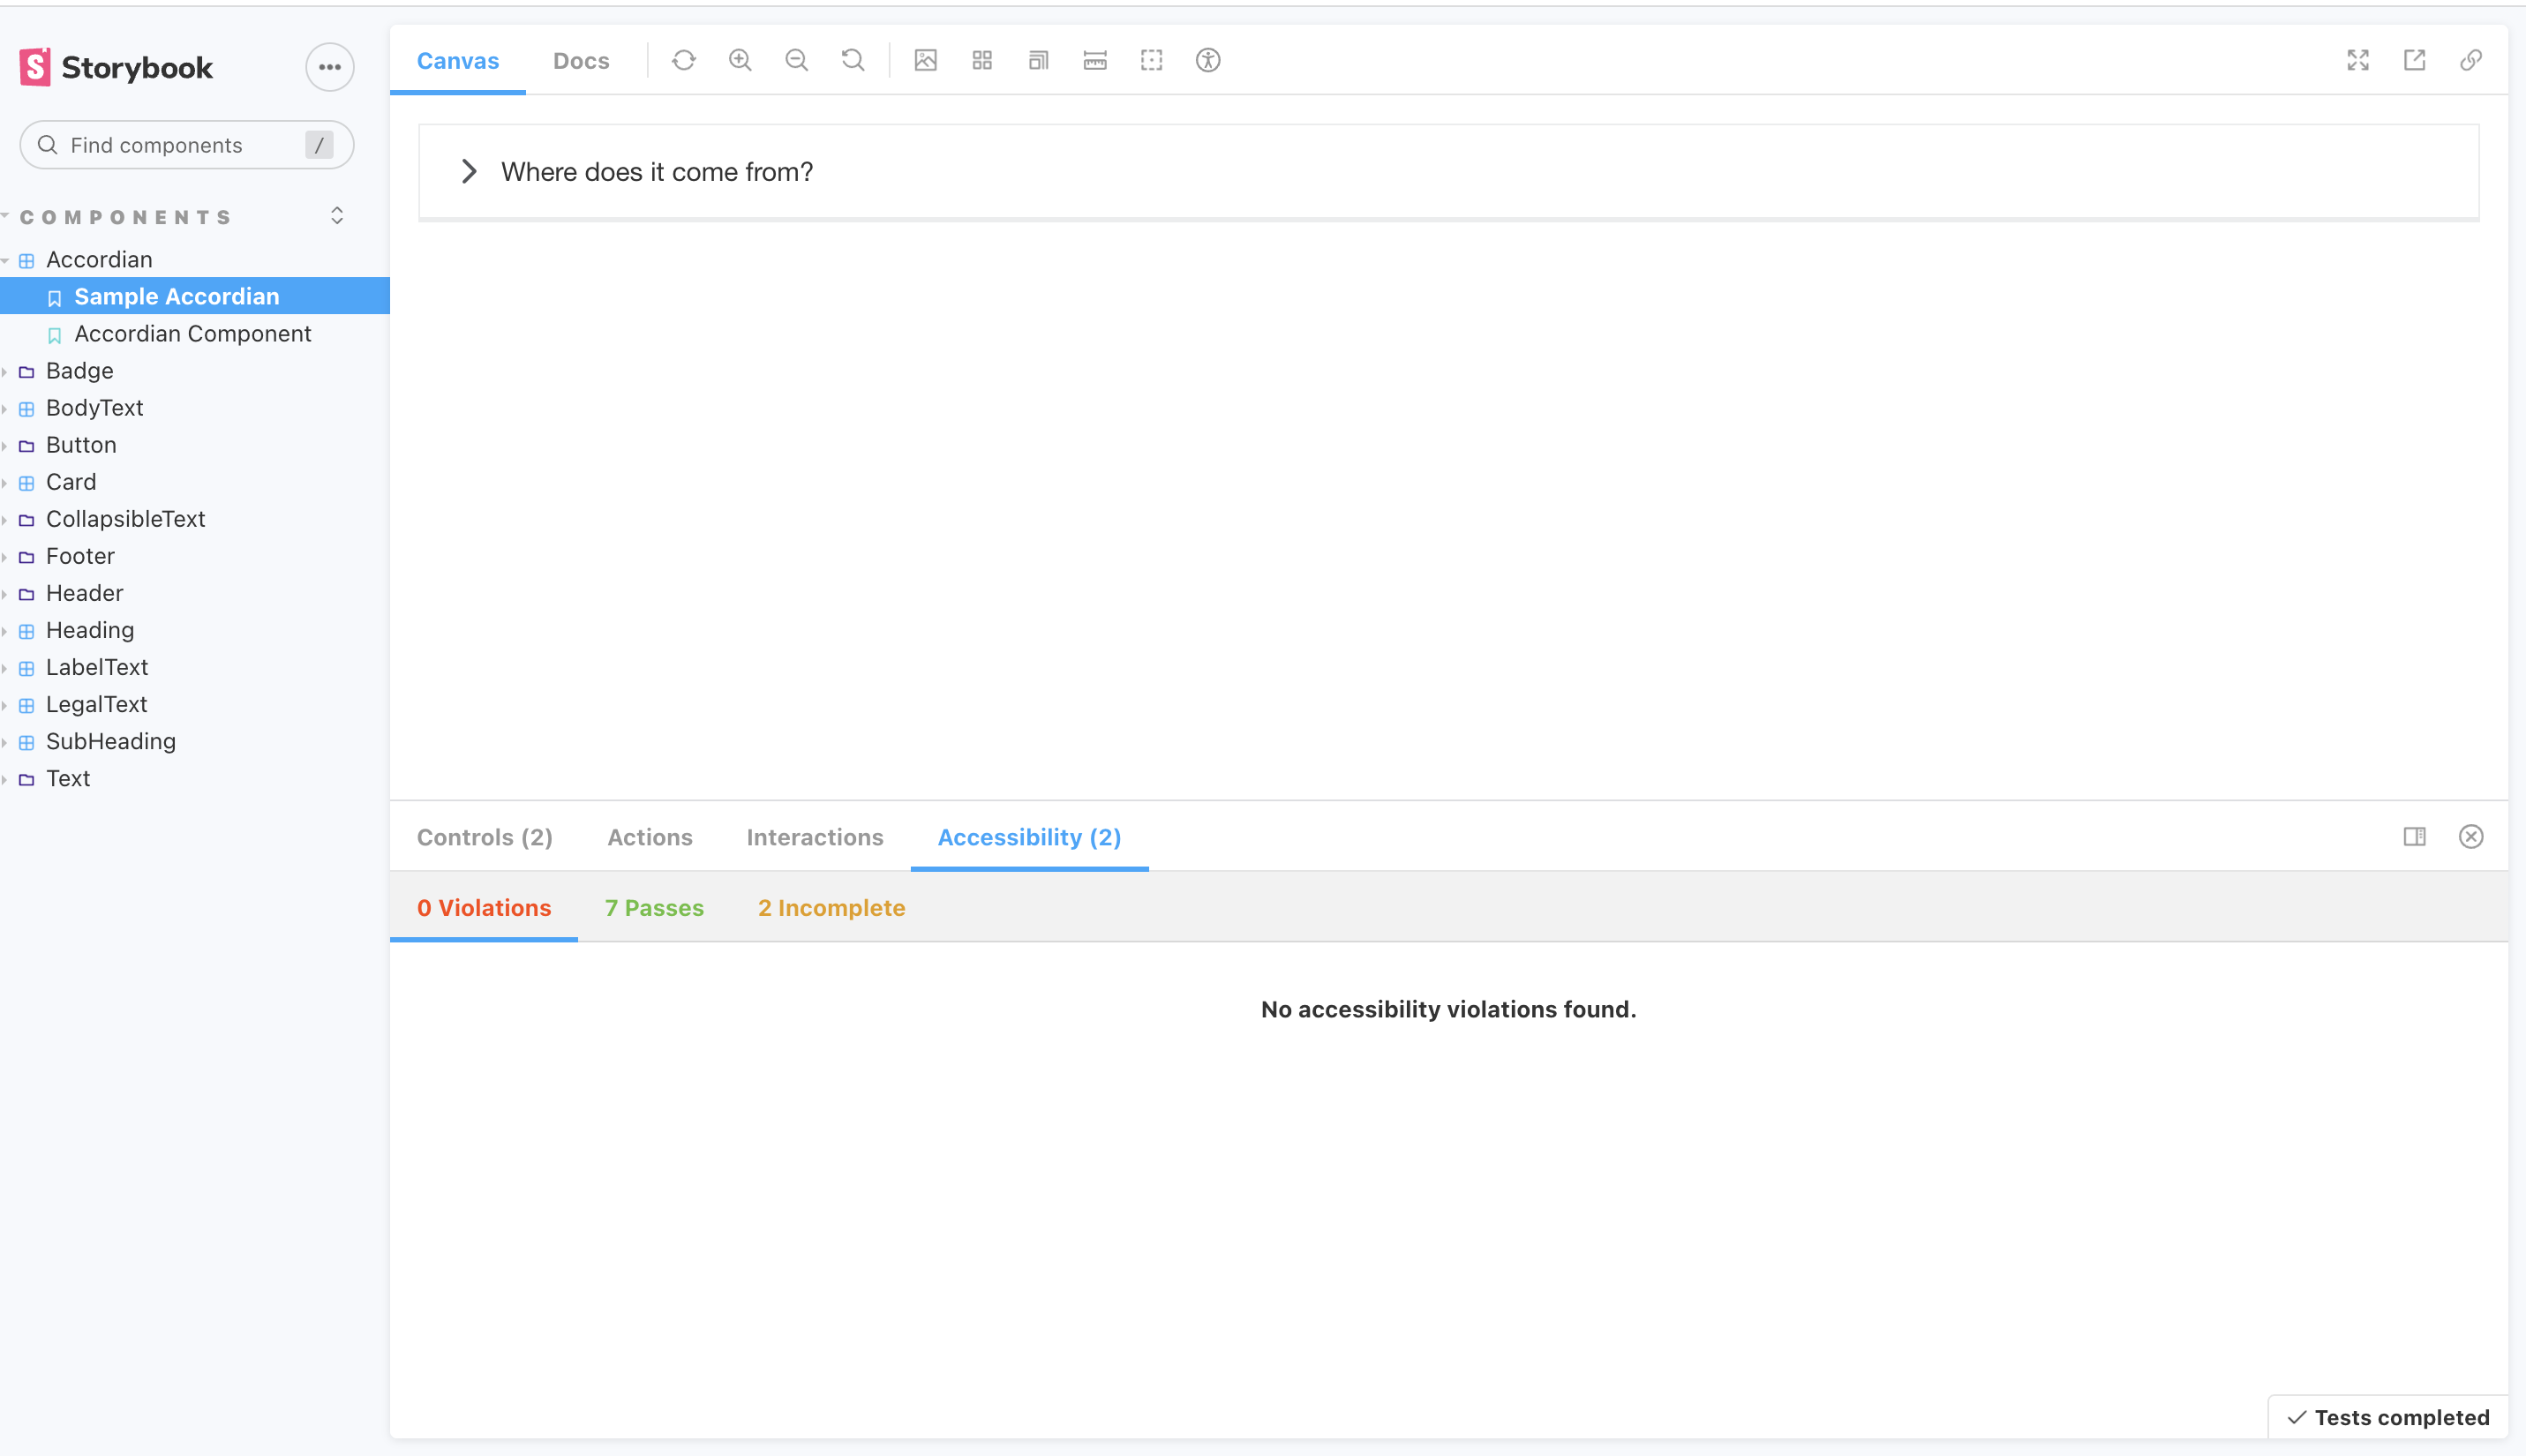Collapse the Accordian tree node
Image resolution: width=2526 pixels, height=1456 pixels.
99,259
